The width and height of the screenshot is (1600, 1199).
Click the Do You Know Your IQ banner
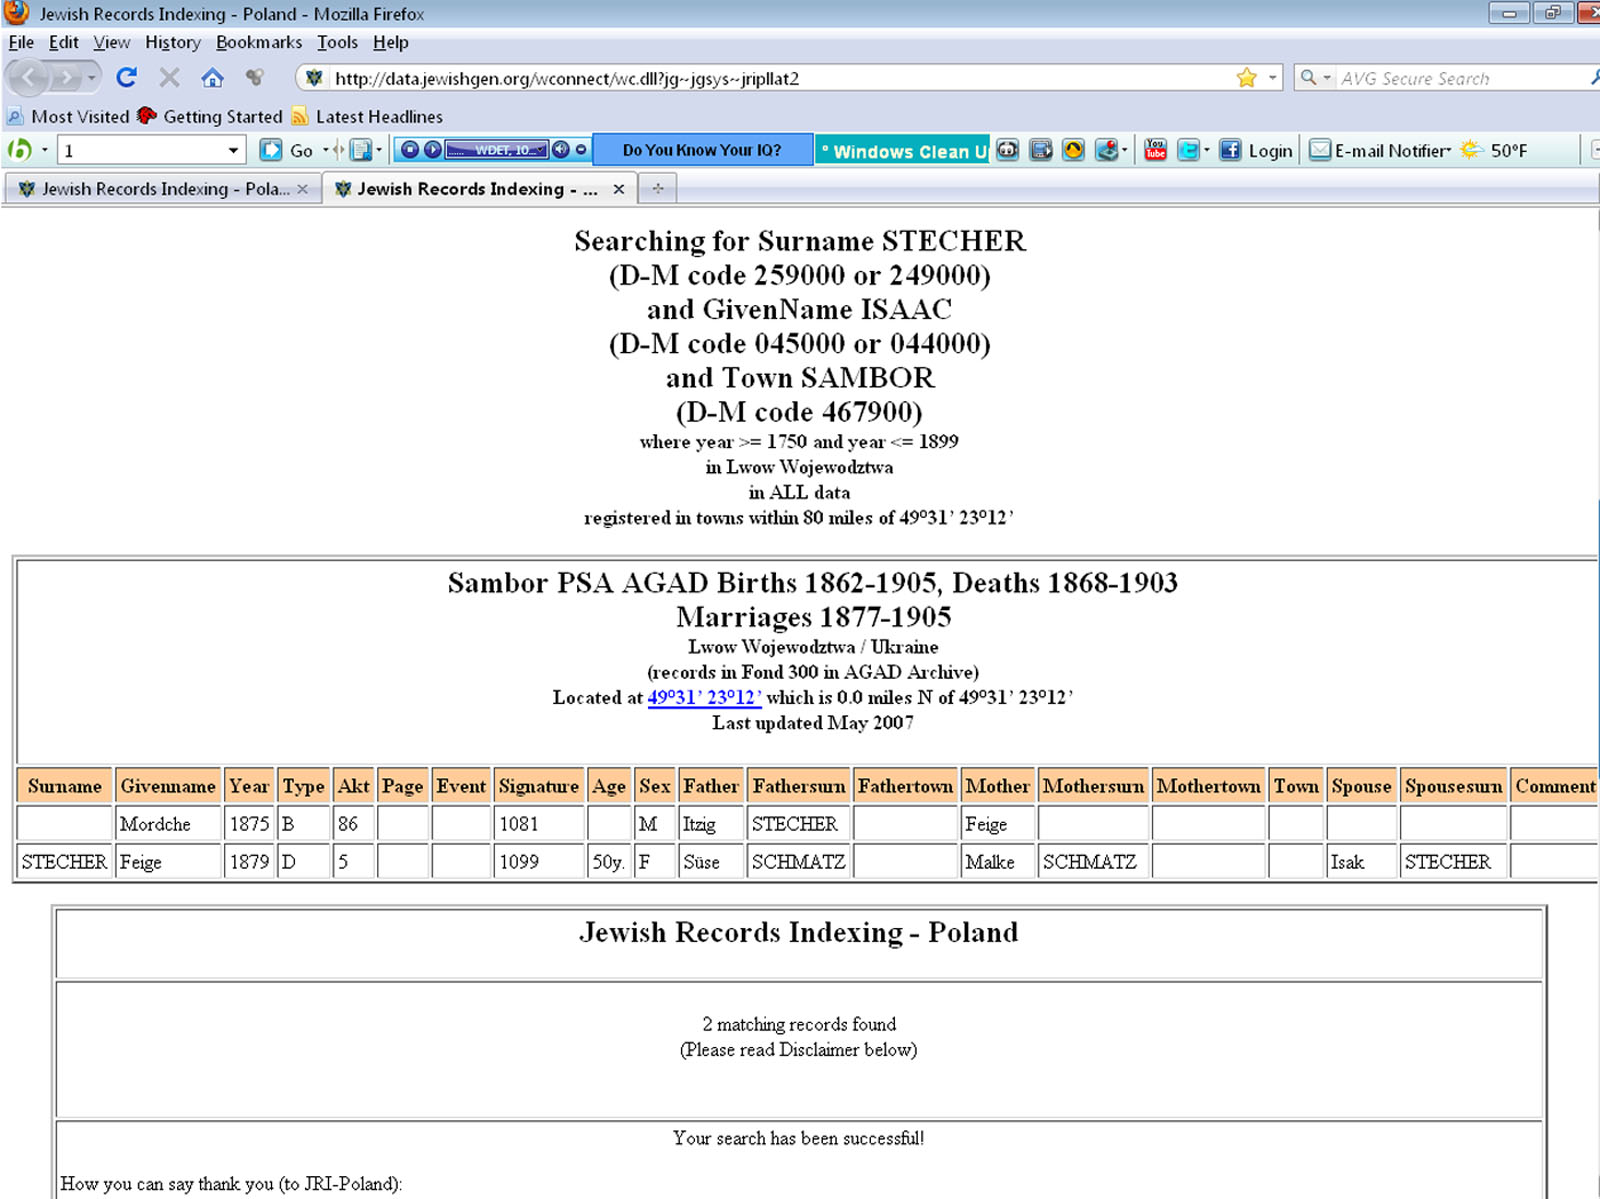pos(702,150)
